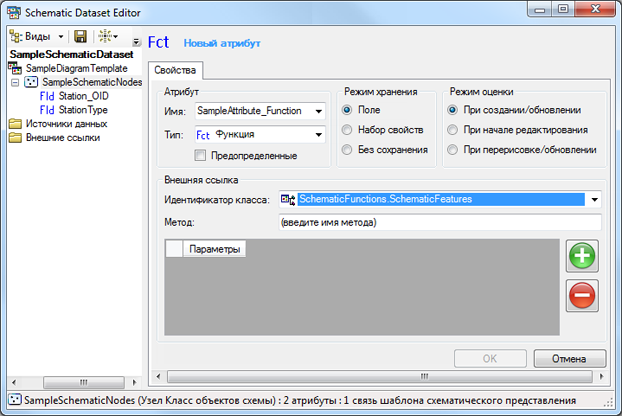Open the schematic tools burst icon menu

point(105,36)
